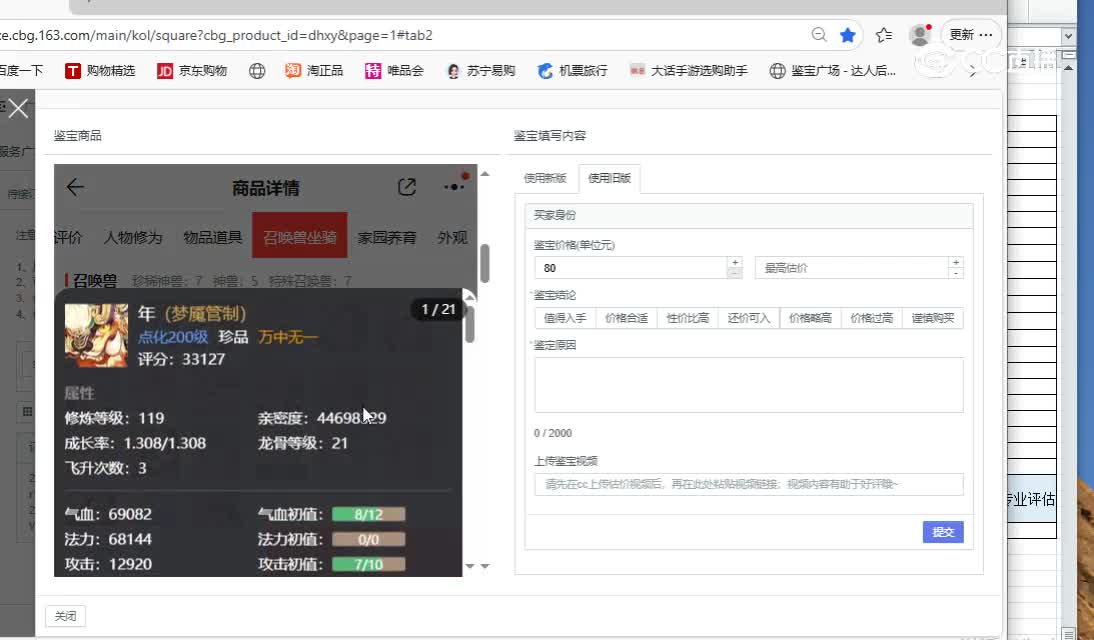Open the 苏宁易购 bookmark
Screen dimensions: 1094x640
tap(481, 70)
